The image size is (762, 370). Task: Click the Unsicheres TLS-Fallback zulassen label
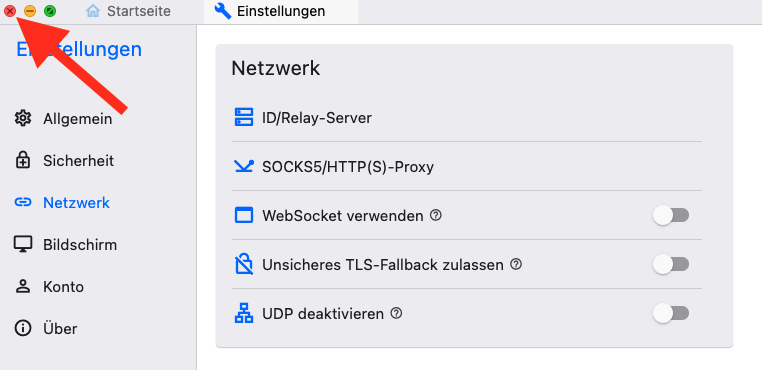click(383, 264)
